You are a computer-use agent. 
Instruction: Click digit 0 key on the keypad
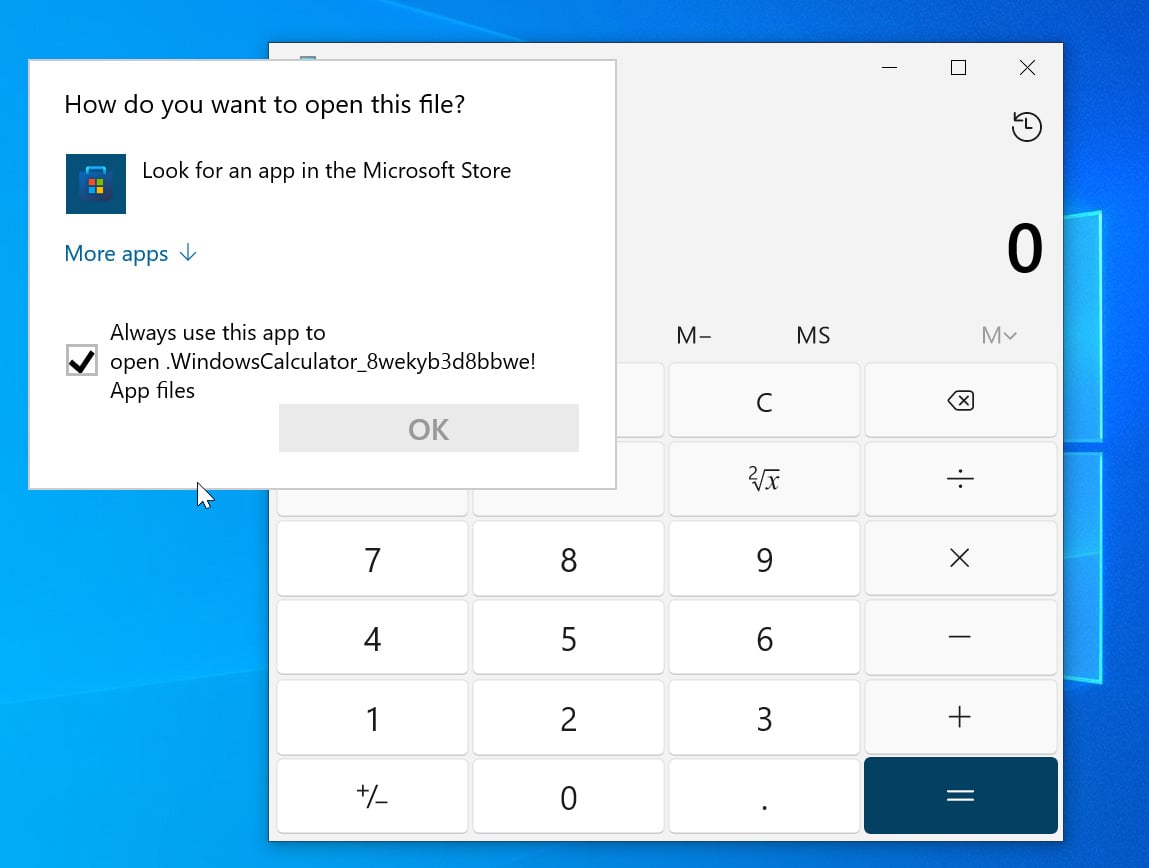click(568, 795)
